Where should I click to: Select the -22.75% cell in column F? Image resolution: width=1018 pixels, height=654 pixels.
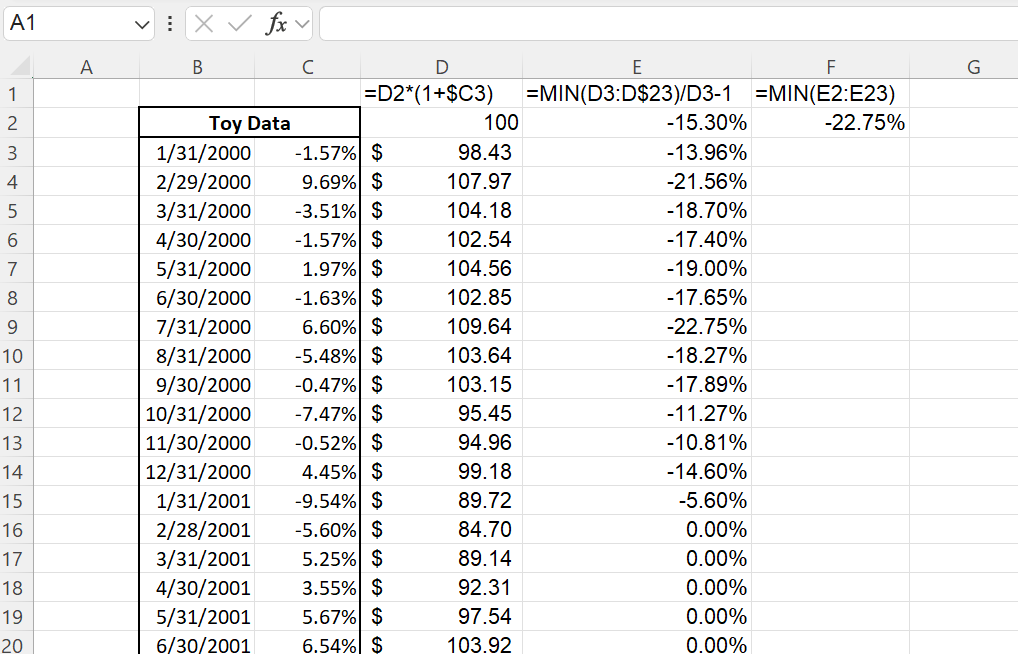click(830, 123)
